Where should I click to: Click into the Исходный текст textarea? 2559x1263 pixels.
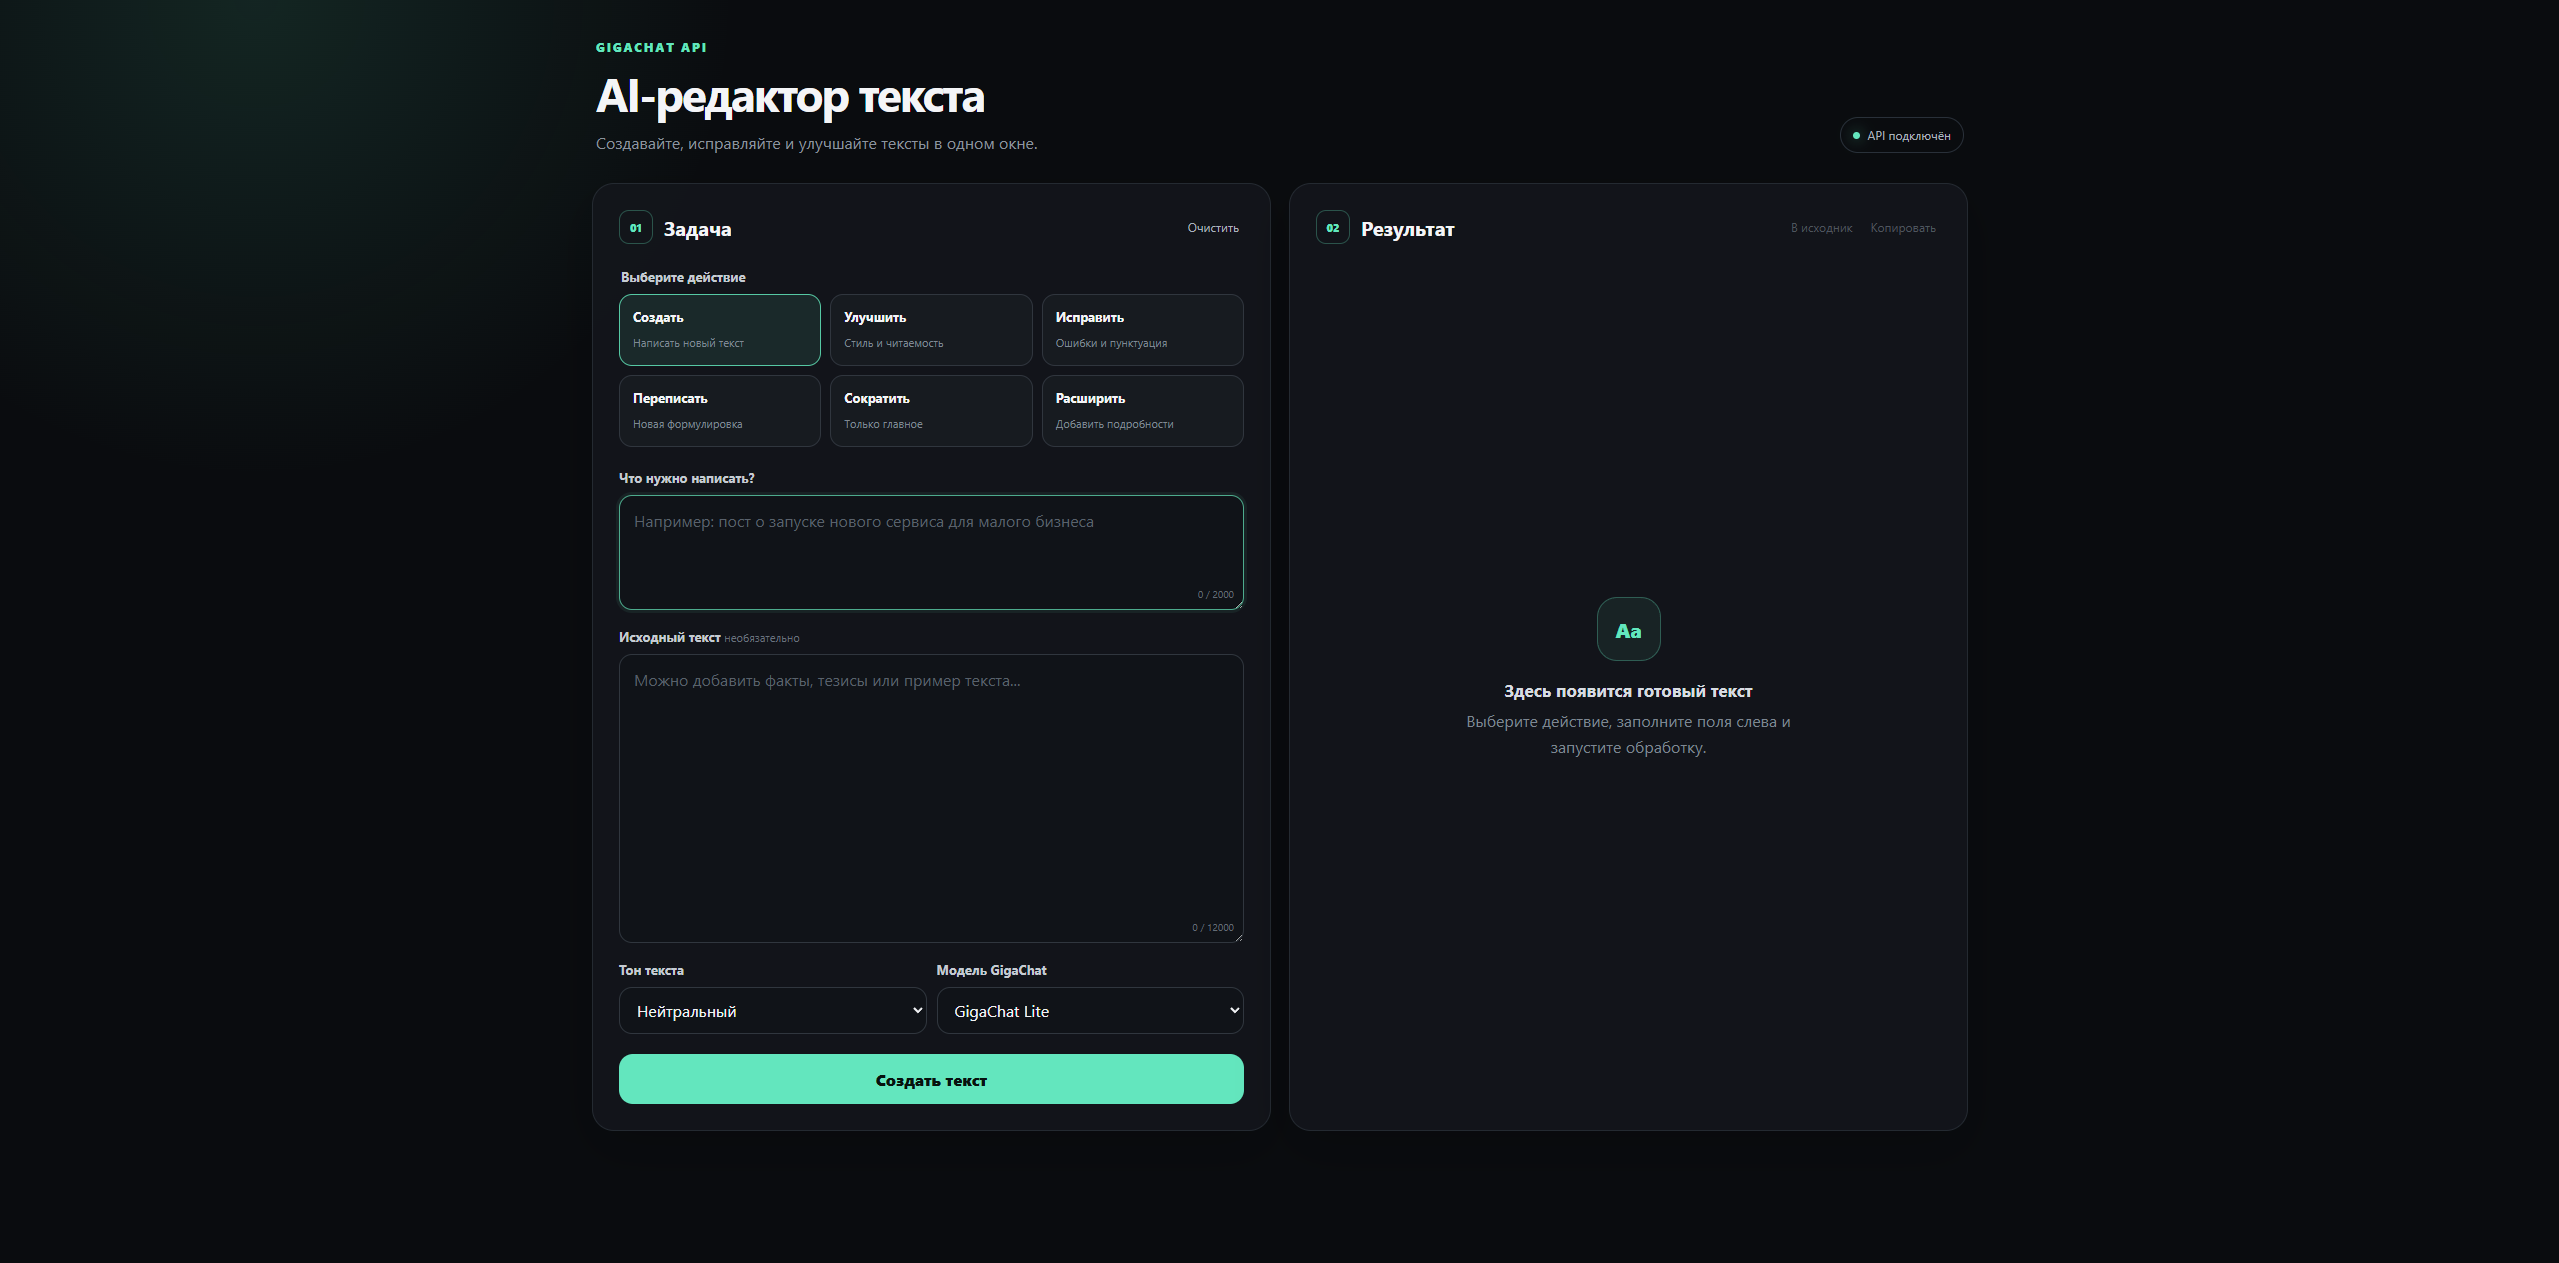[x=931, y=798]
